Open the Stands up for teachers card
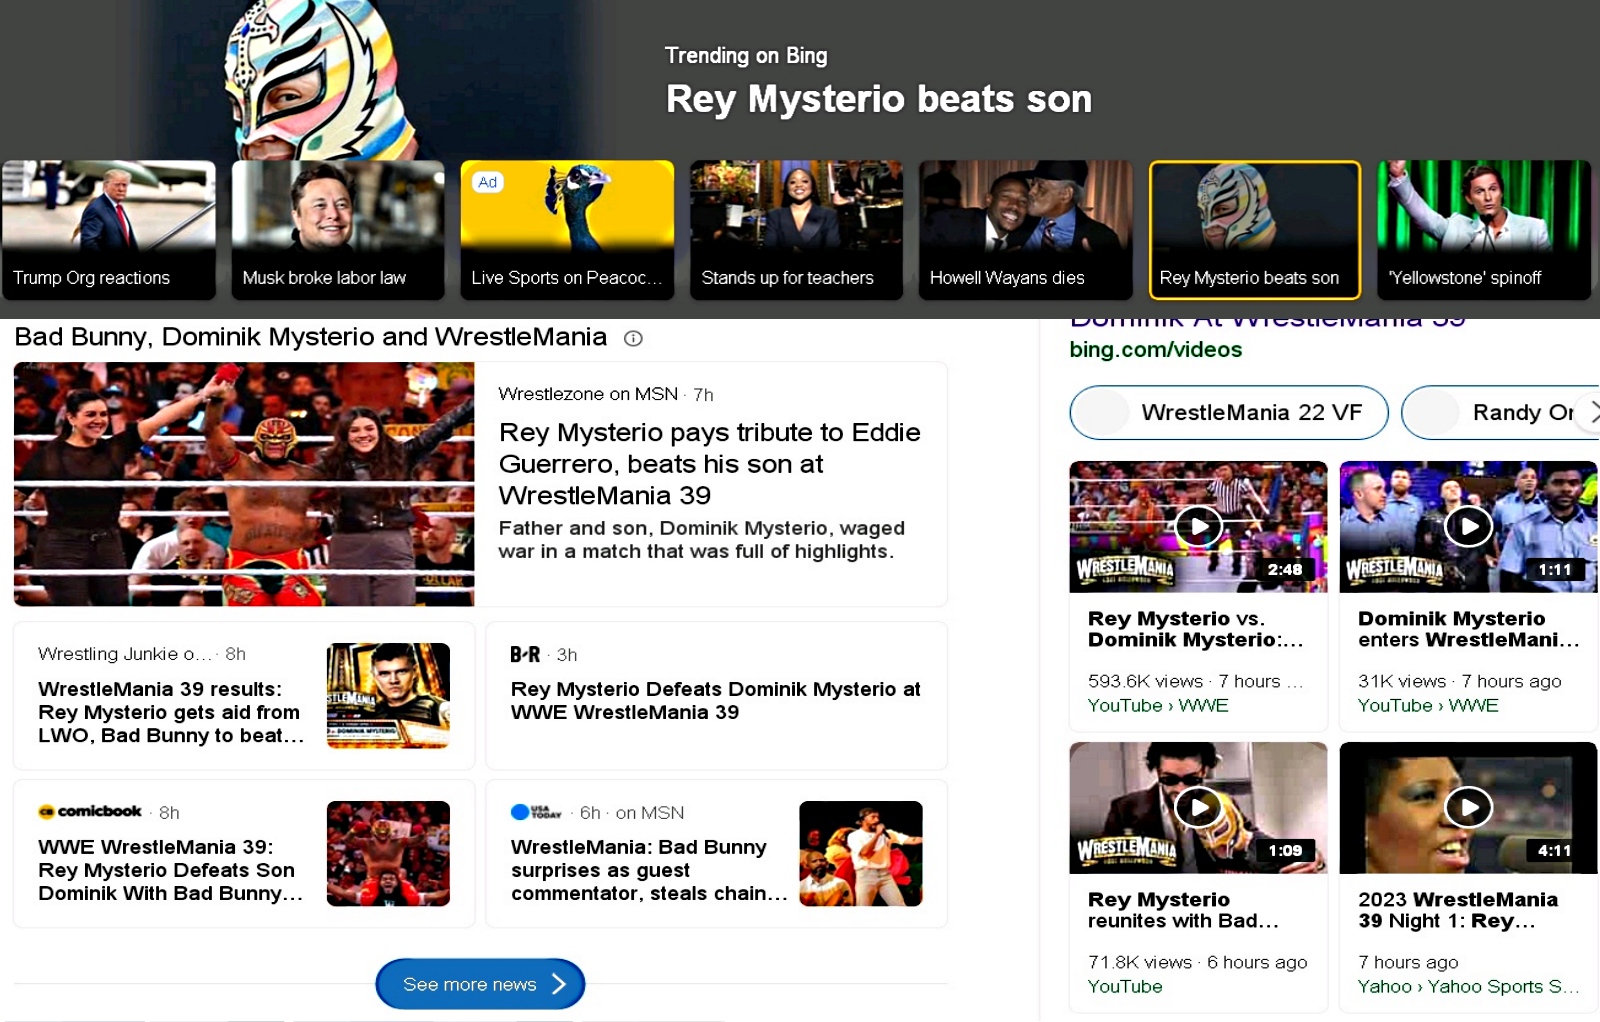1600x1022 pixels. (x=796, y=230)
